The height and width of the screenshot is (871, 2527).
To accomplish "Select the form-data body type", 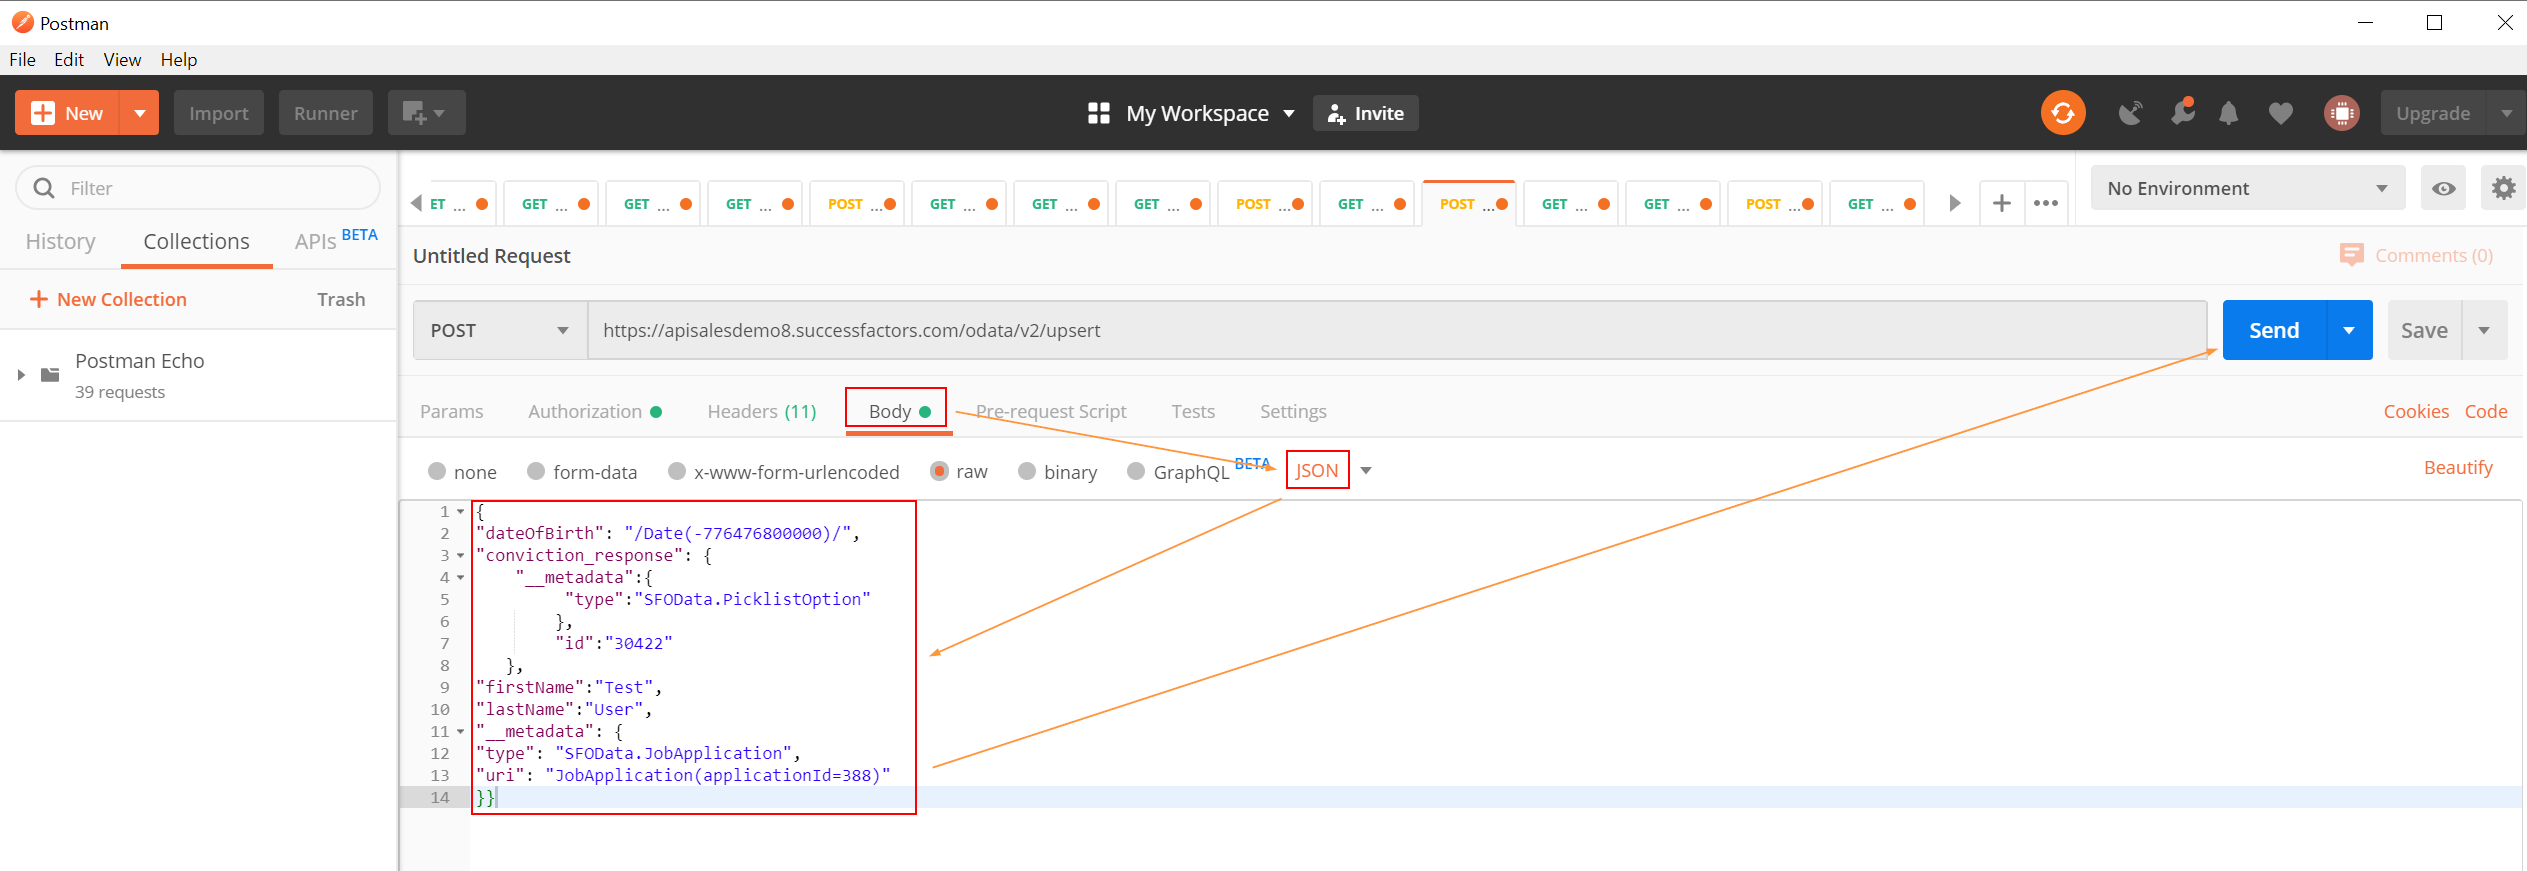I will (536, 471).
